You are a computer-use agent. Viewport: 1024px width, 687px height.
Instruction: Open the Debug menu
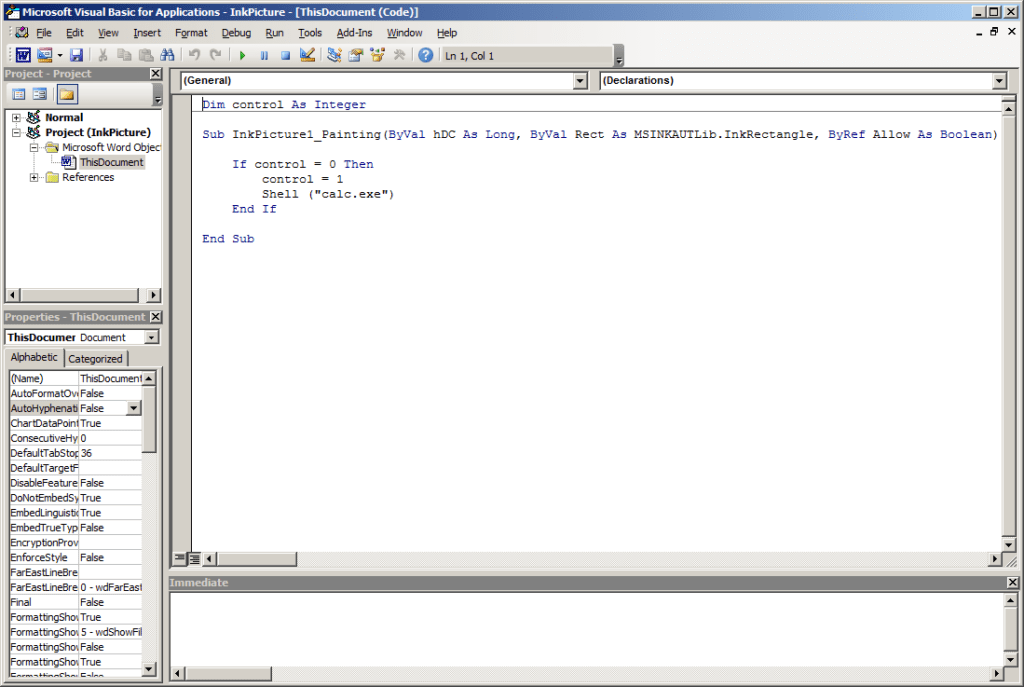[236, 33]
